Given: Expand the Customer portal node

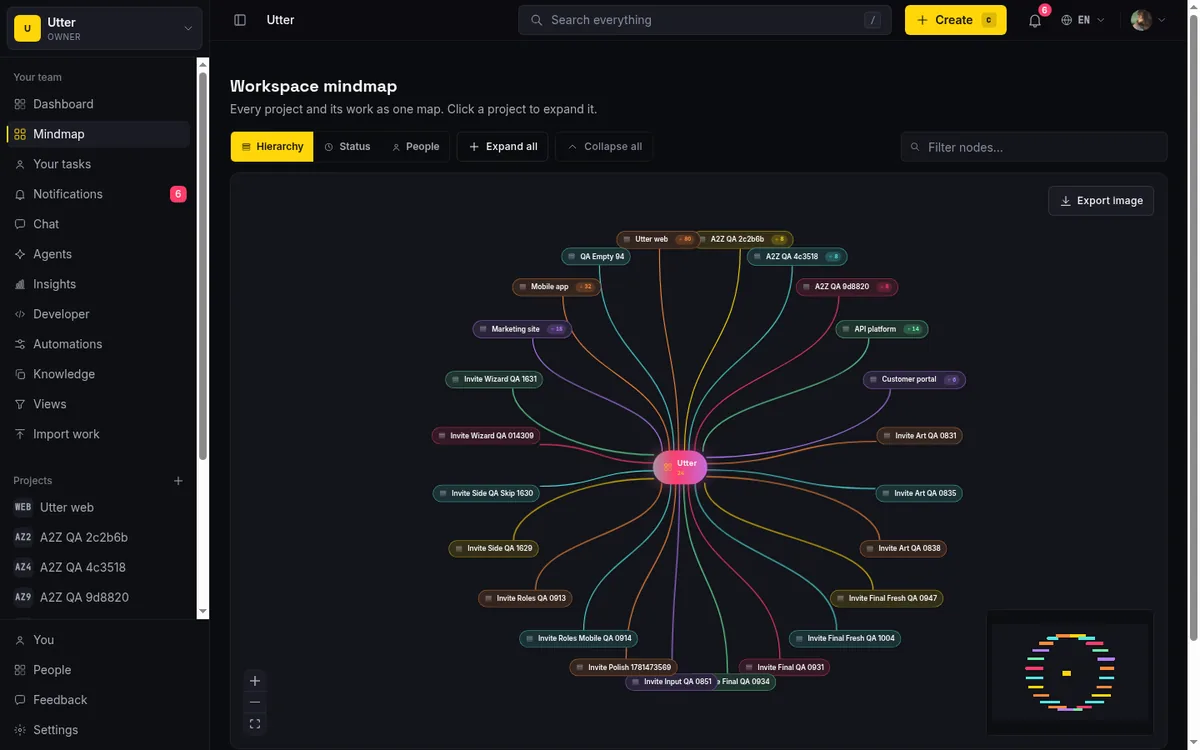Looking at the screenshot, I should (x=914, y=380).
